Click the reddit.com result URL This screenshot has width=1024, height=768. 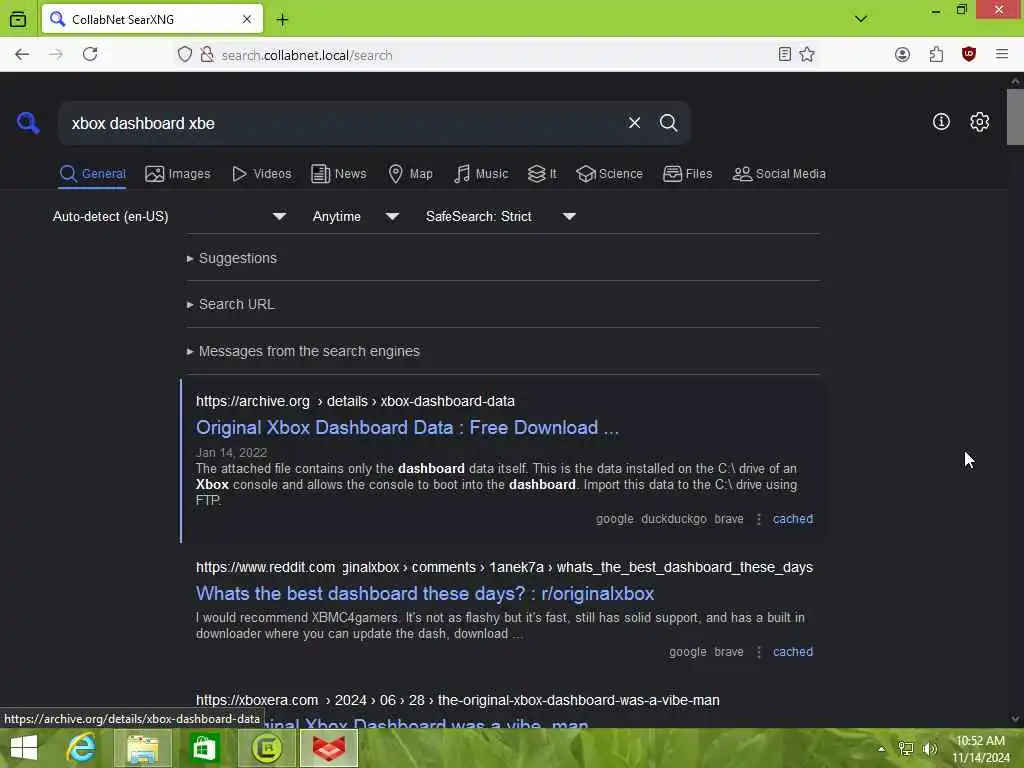pyautogui.click(x=504, y=567)
